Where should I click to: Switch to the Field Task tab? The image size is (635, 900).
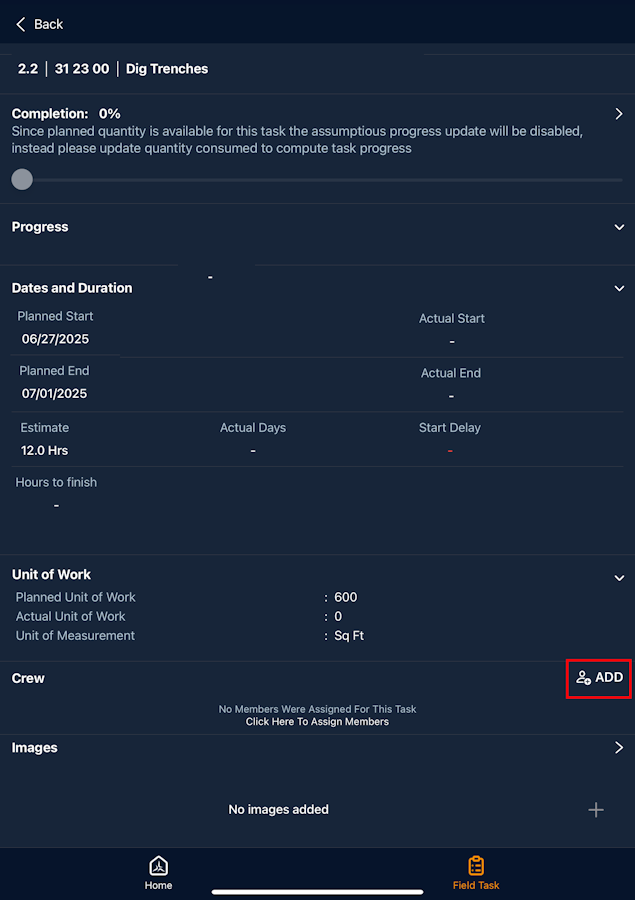point(476,885)
